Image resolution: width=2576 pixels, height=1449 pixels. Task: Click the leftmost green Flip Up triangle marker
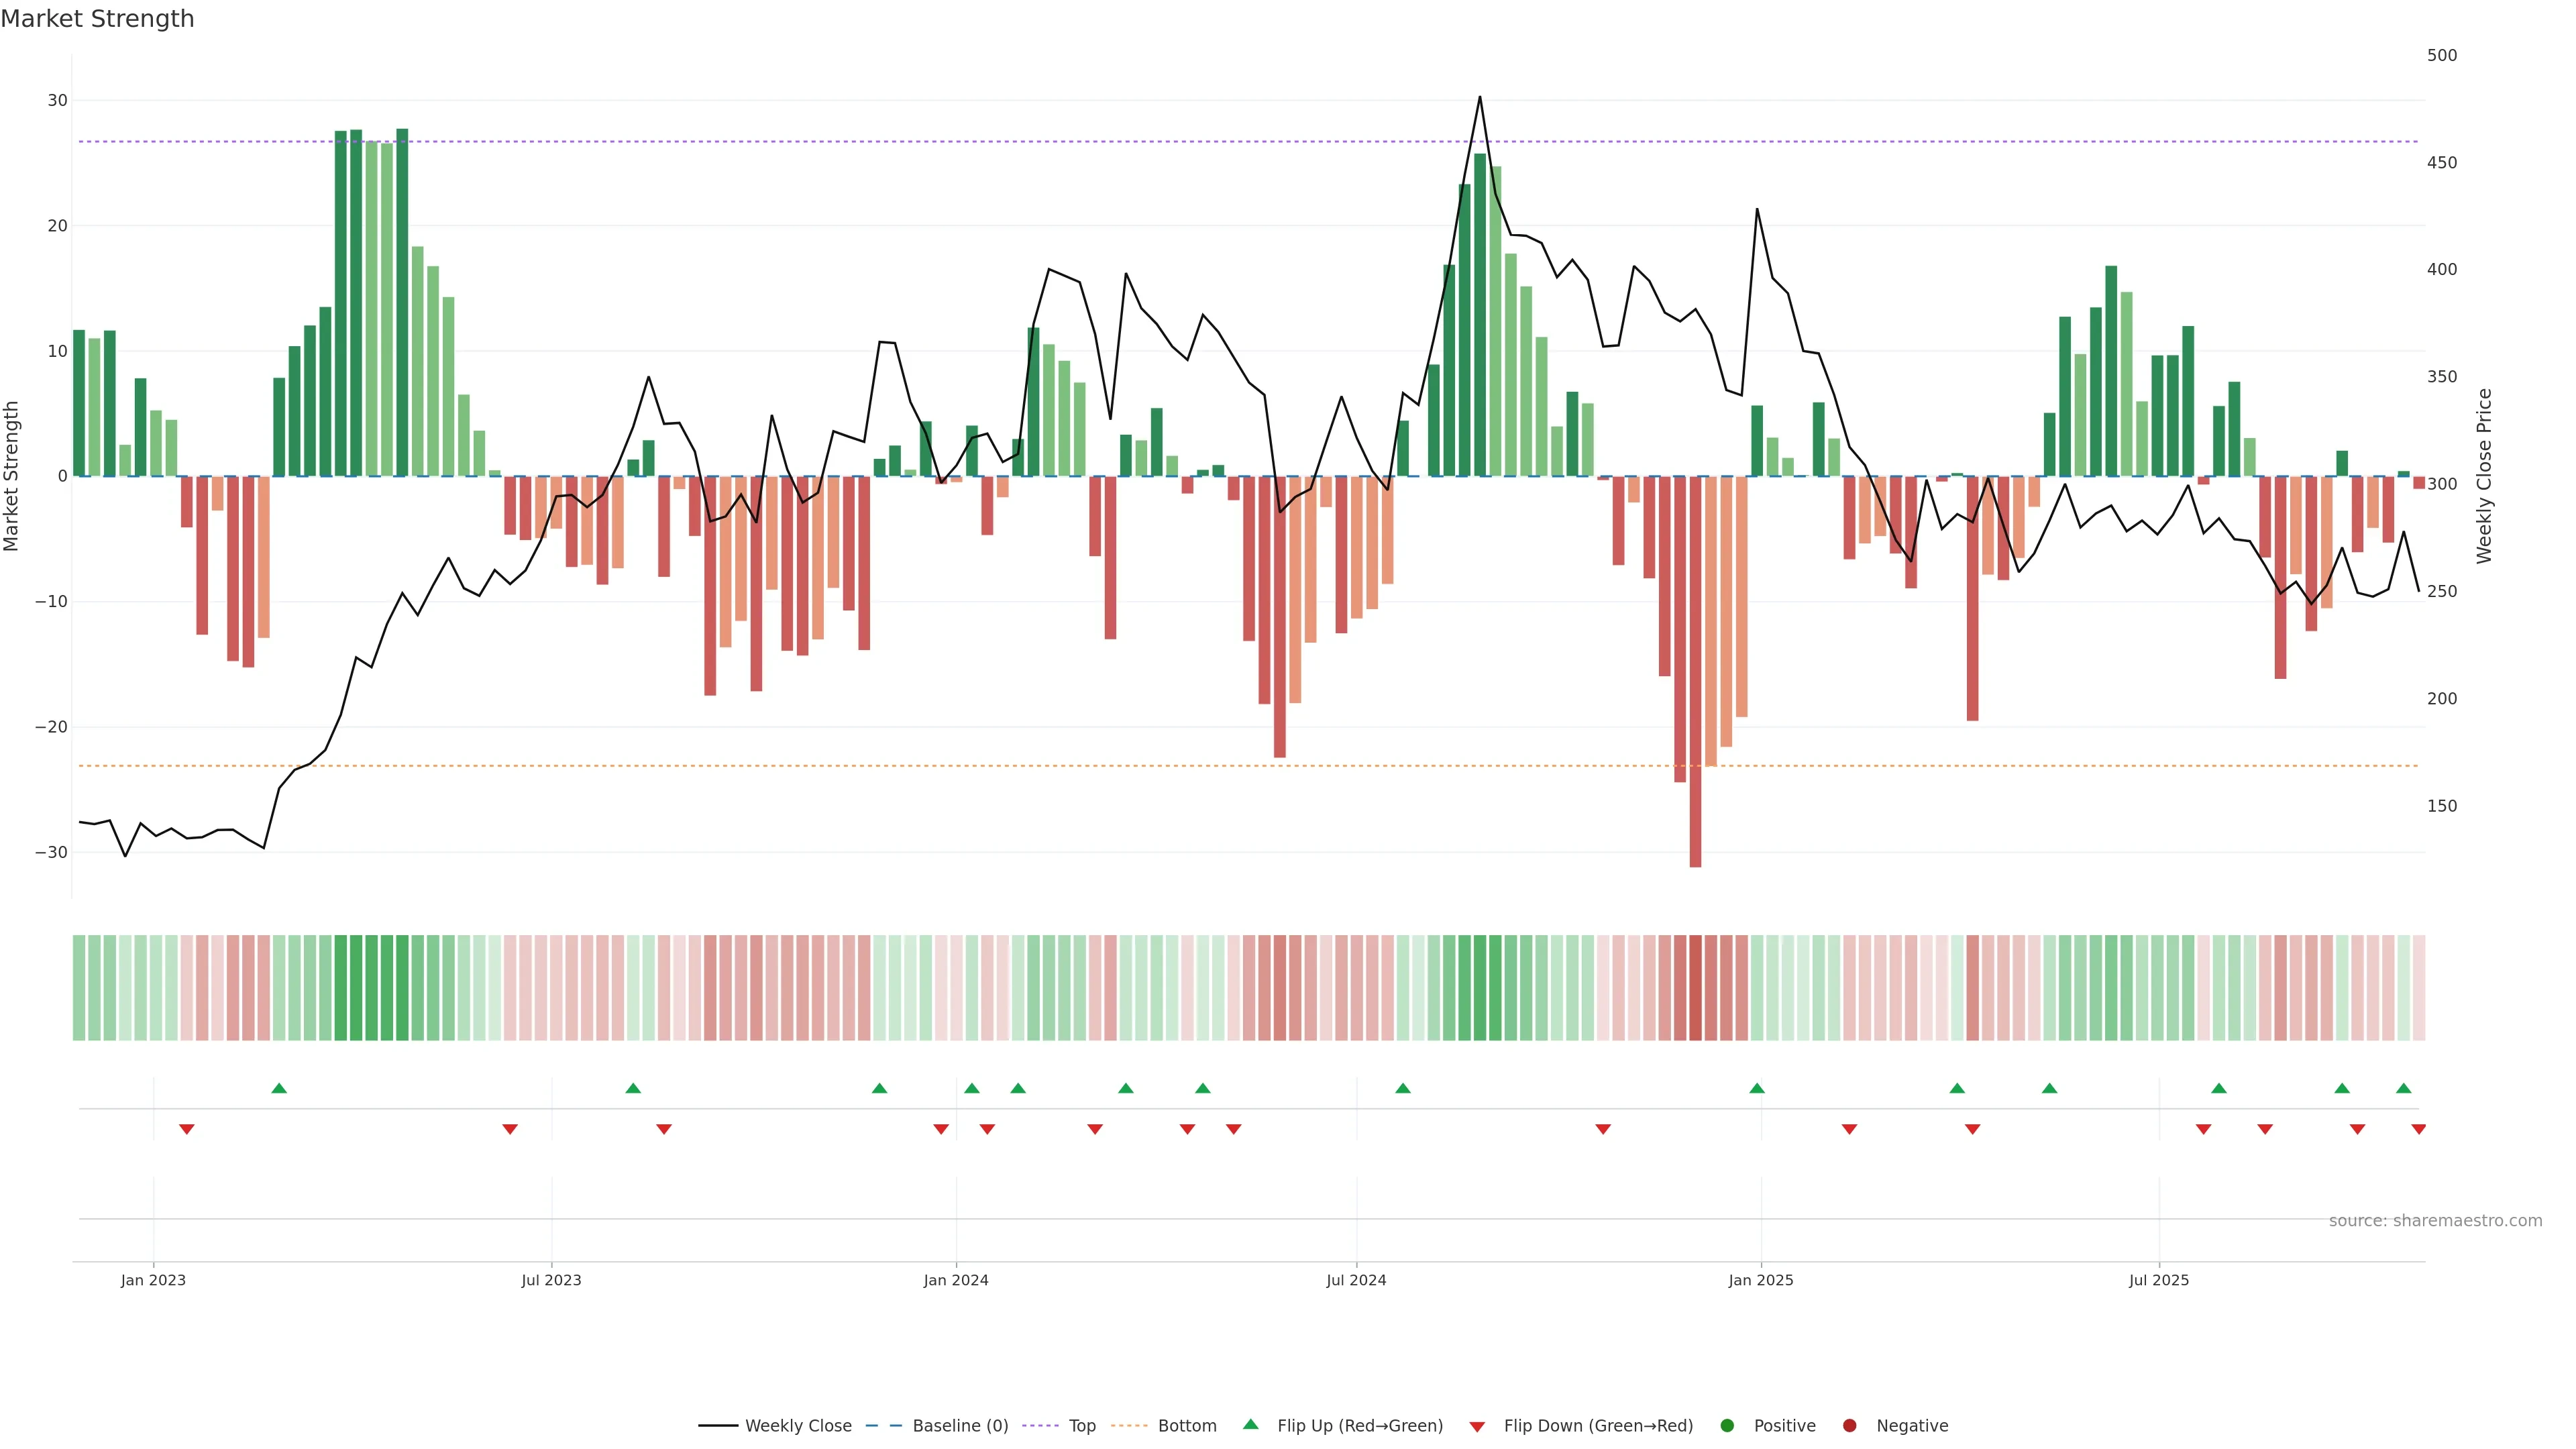pyautogui.click(x=279, y=1088)
